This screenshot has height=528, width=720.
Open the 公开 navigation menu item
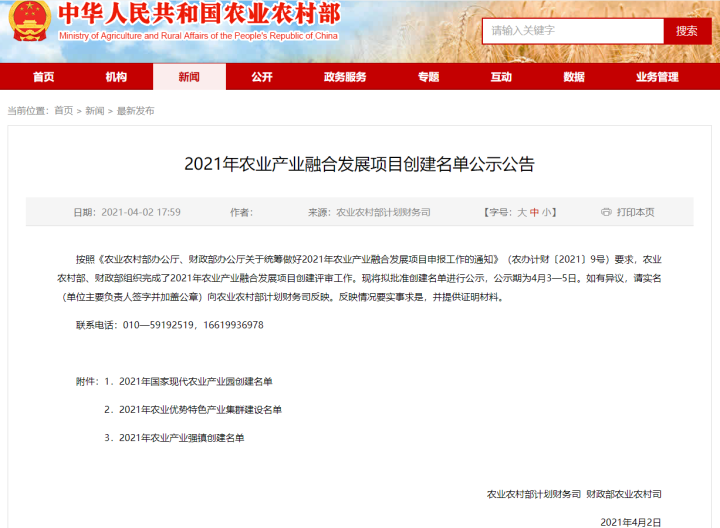[x=262, y=77]
